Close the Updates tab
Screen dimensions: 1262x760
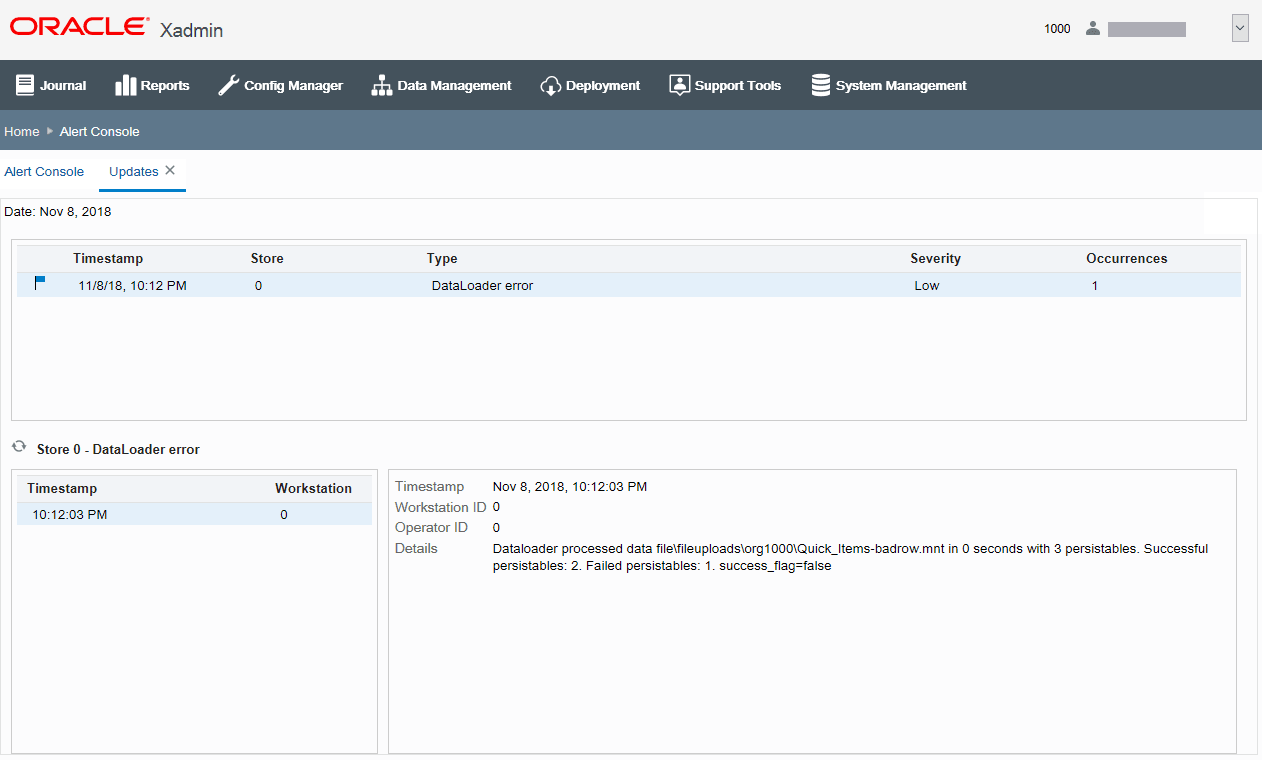(170, 171)
